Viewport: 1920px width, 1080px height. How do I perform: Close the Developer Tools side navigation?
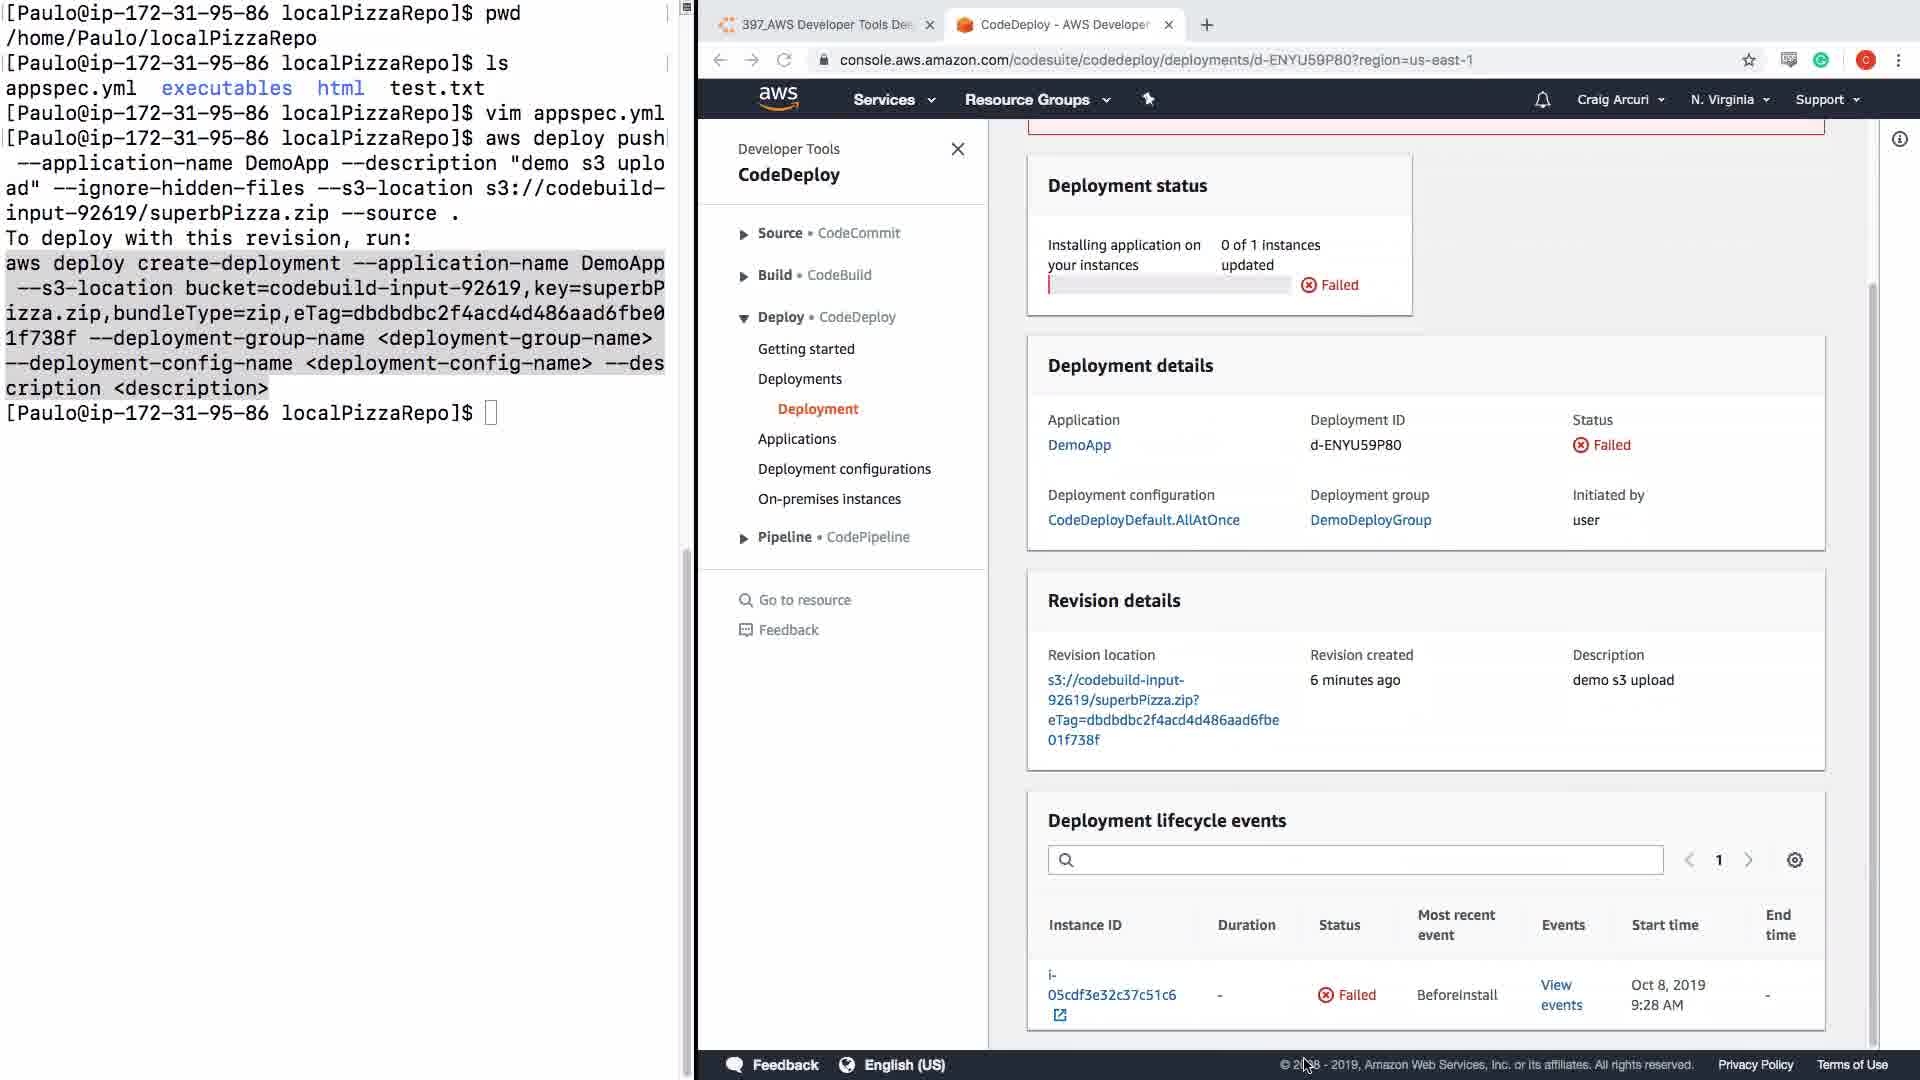click(957, 149)
